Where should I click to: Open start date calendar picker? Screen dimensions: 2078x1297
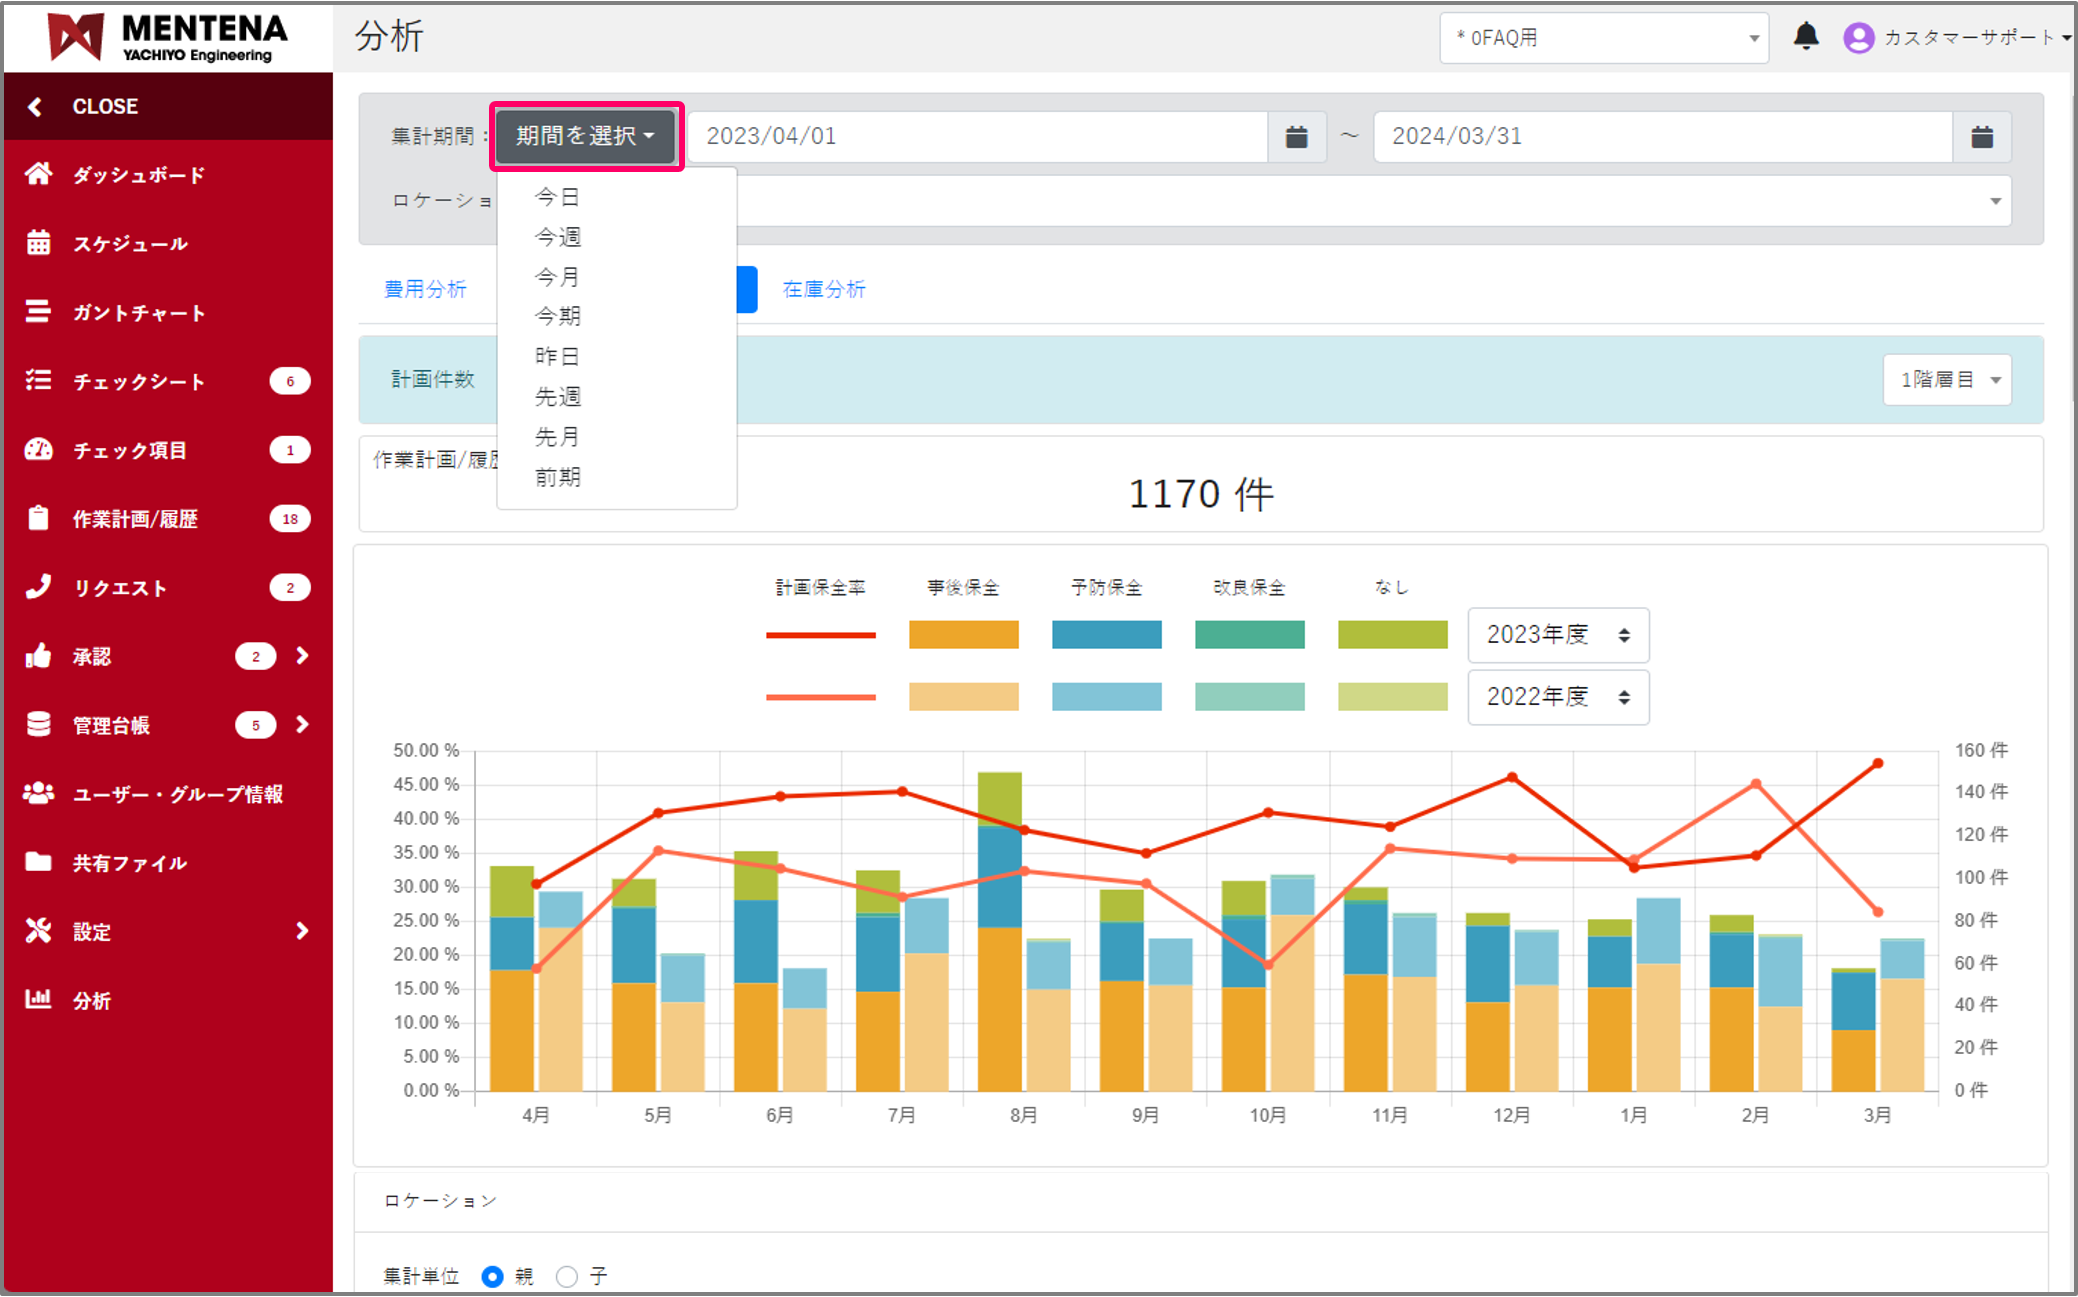pyautogui.click(x=1296, y=136)
